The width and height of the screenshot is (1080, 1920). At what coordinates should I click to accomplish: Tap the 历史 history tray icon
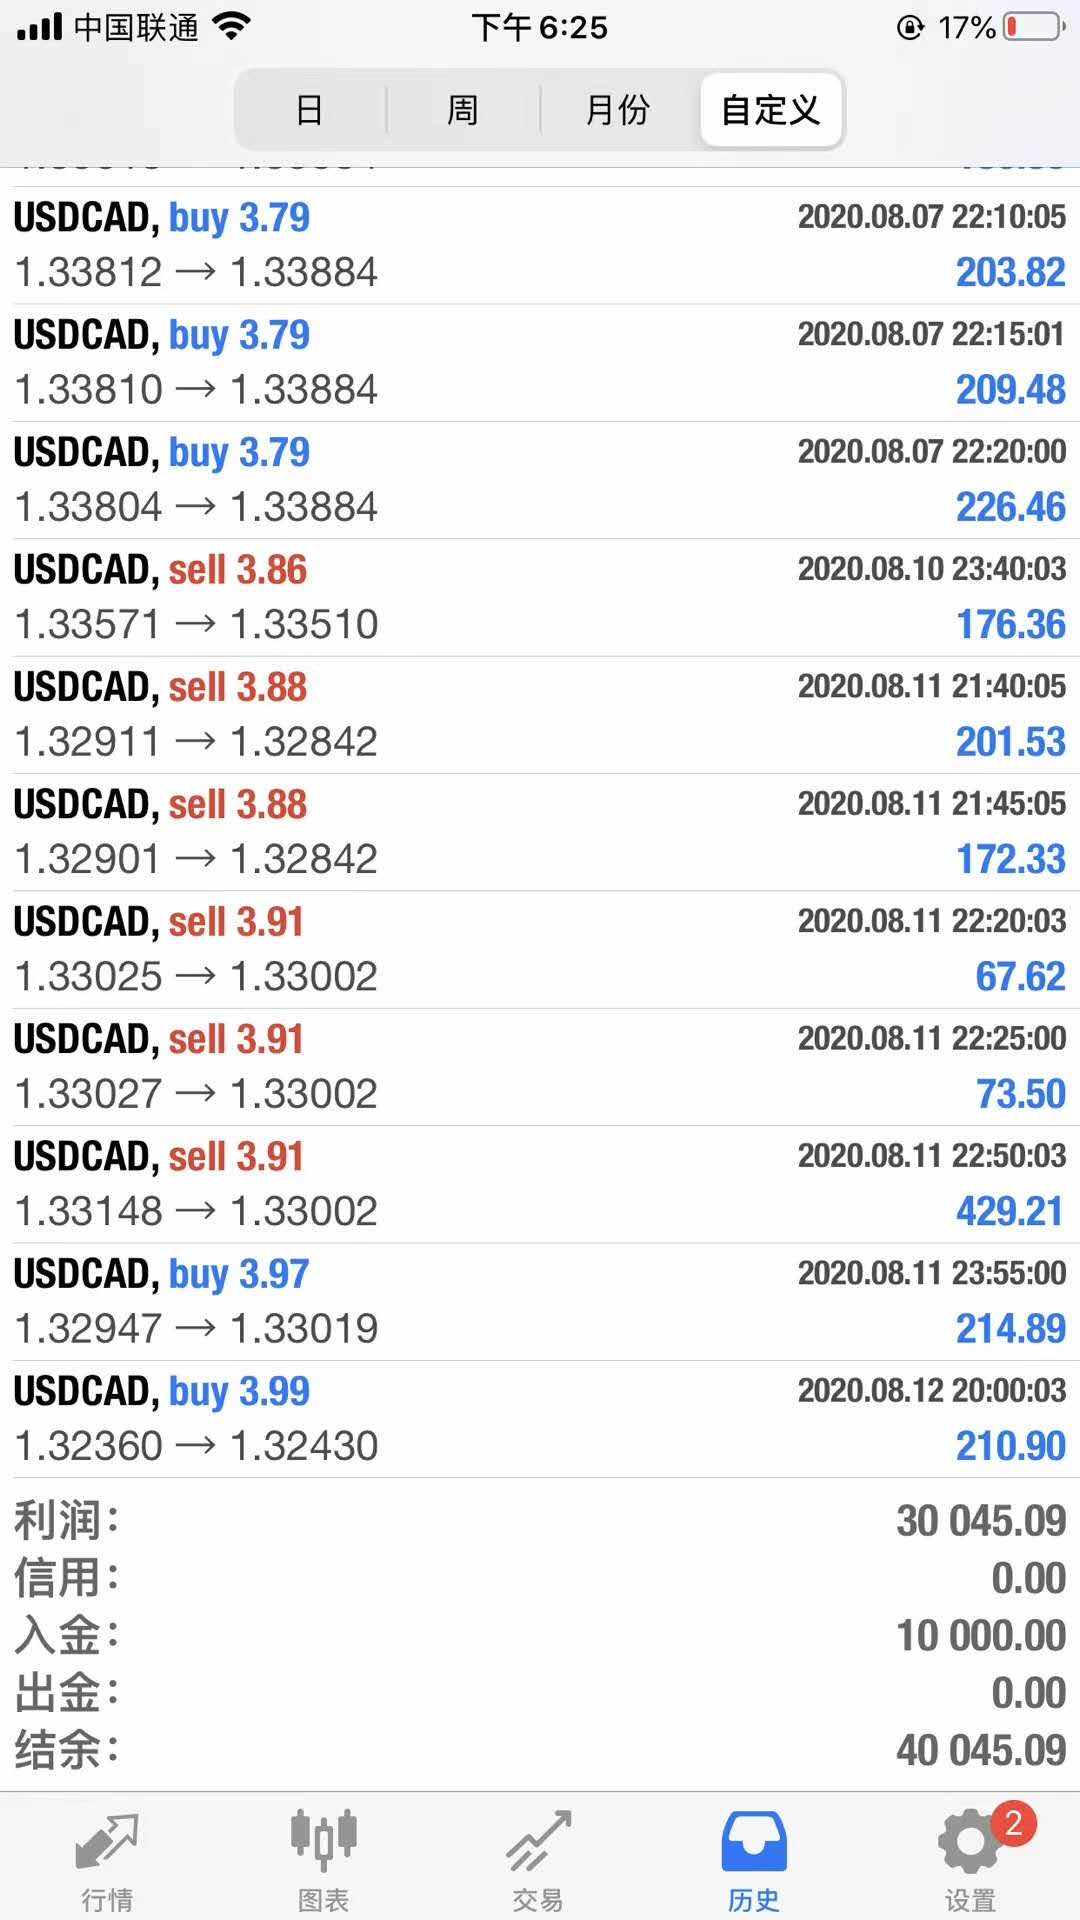(754, 1841)
